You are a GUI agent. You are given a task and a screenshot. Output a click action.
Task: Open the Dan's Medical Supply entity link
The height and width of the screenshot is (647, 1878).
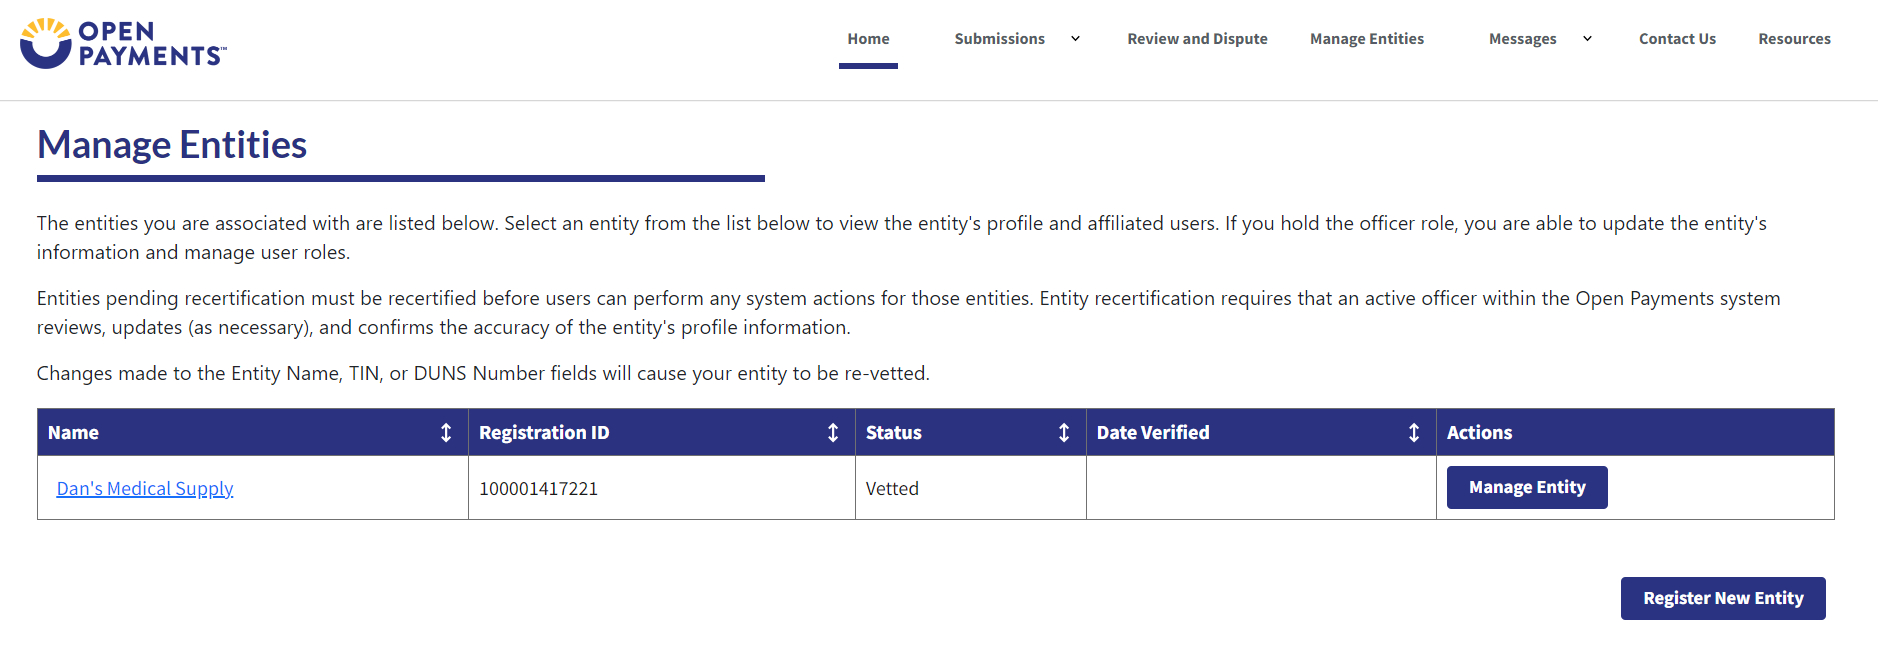[145, 488]
